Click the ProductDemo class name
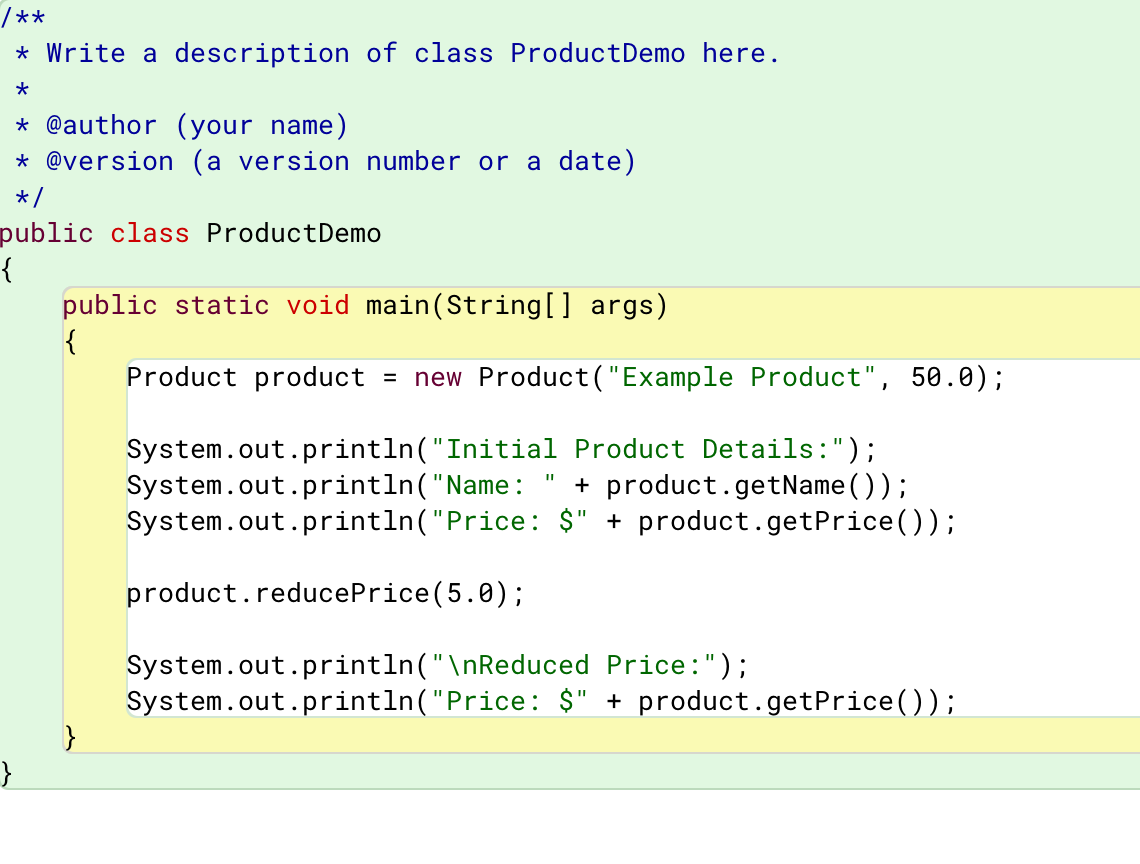 coord(293,233)
